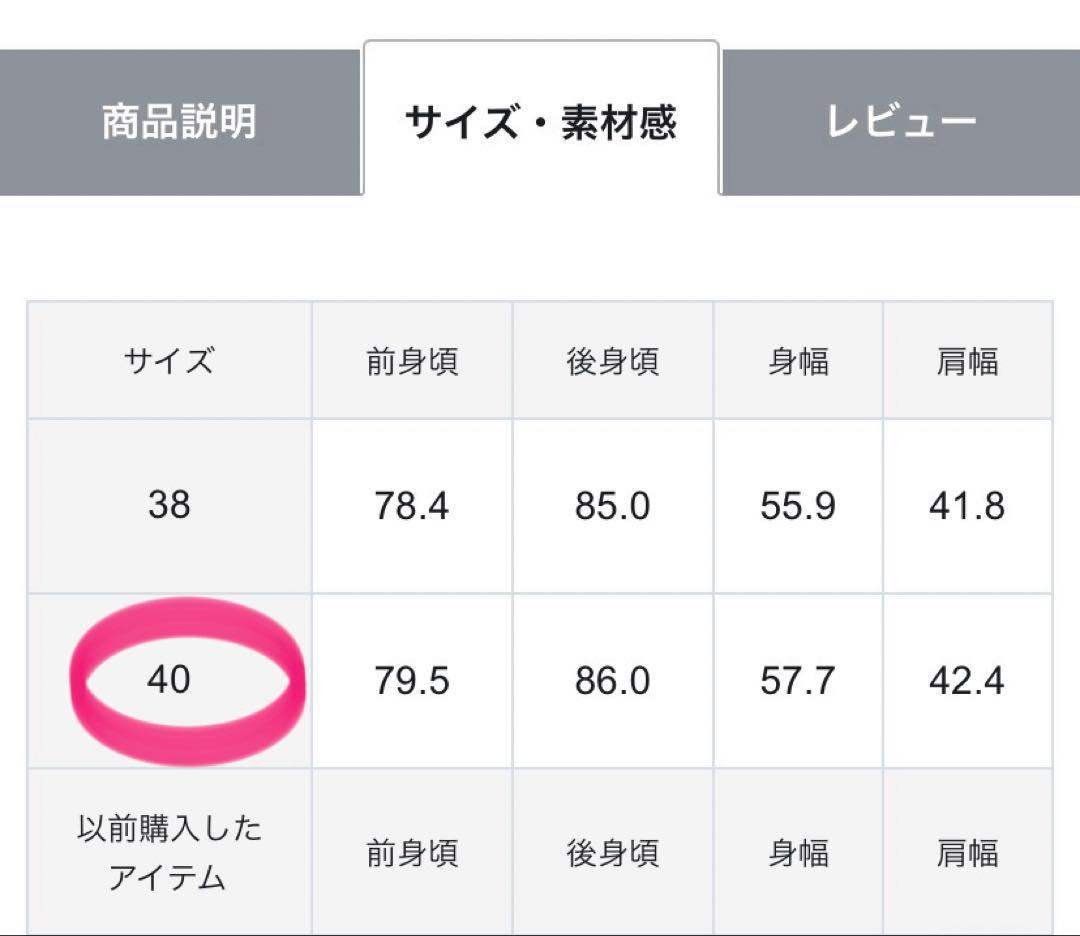Open the 商品説明 tab
This screenshot has height=936, width=1080.
point(180,122)
